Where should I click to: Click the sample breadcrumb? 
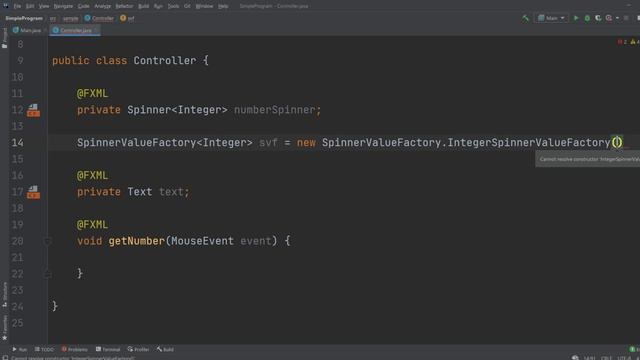(x=70, y=18)
